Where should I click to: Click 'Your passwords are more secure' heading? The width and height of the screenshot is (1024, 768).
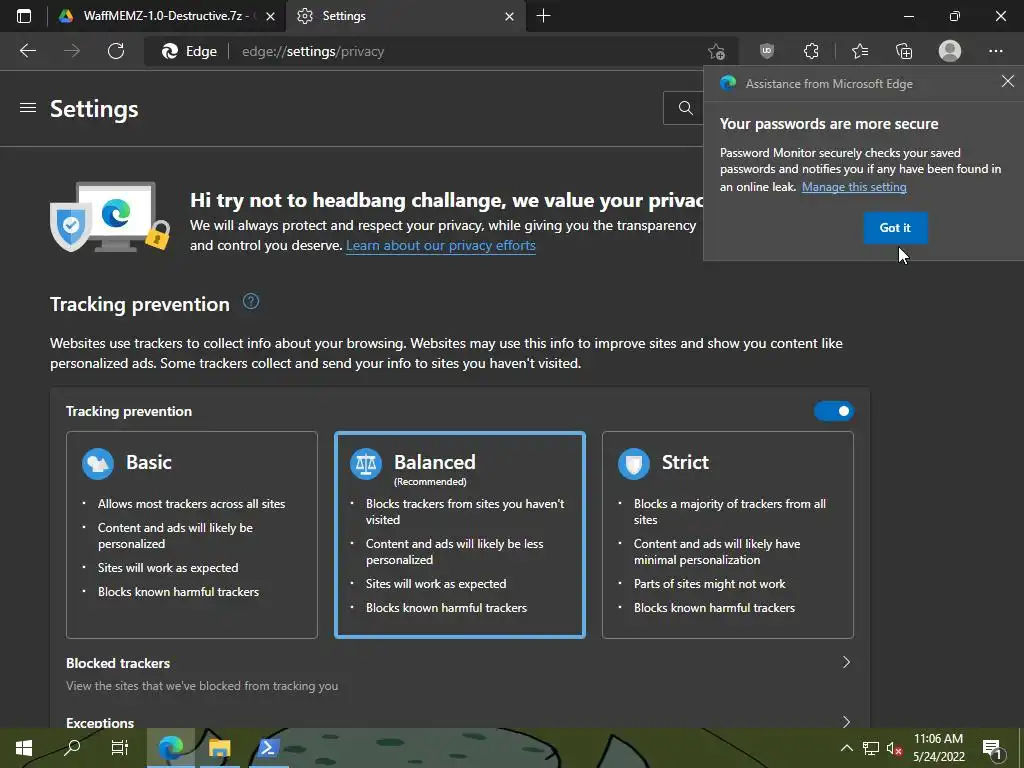(829, 124)
